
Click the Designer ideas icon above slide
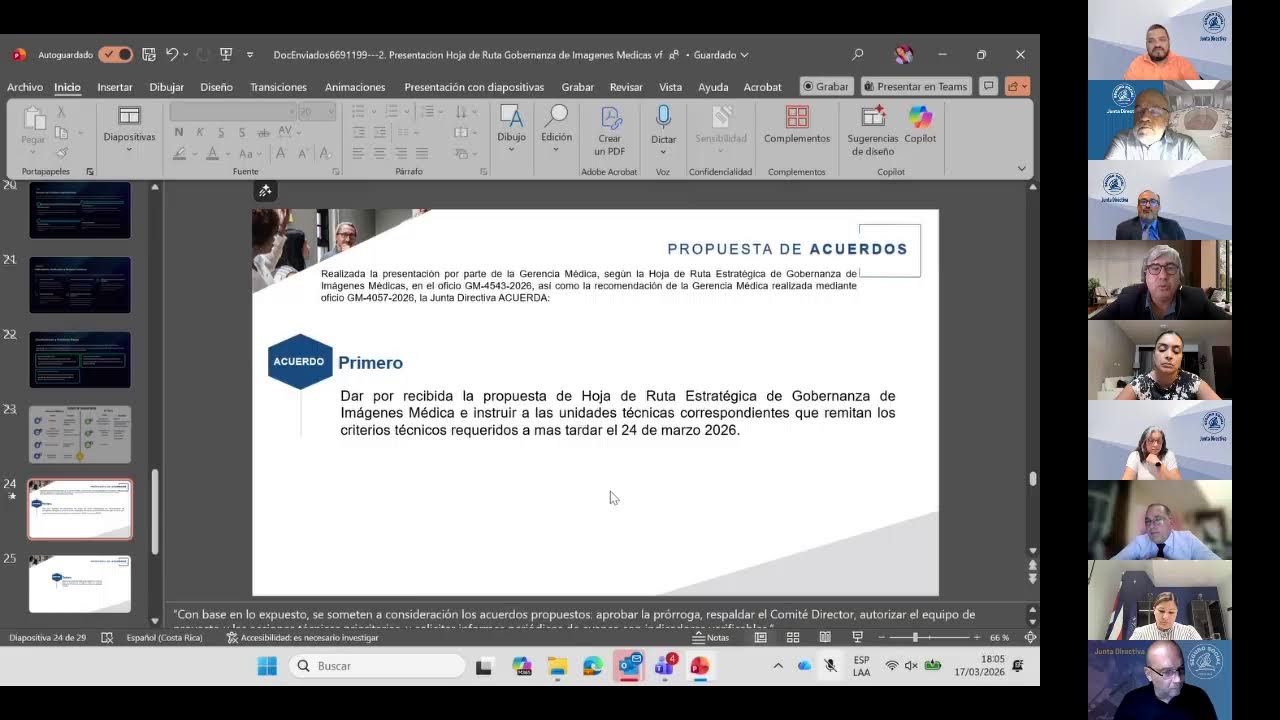pos(265,191)
